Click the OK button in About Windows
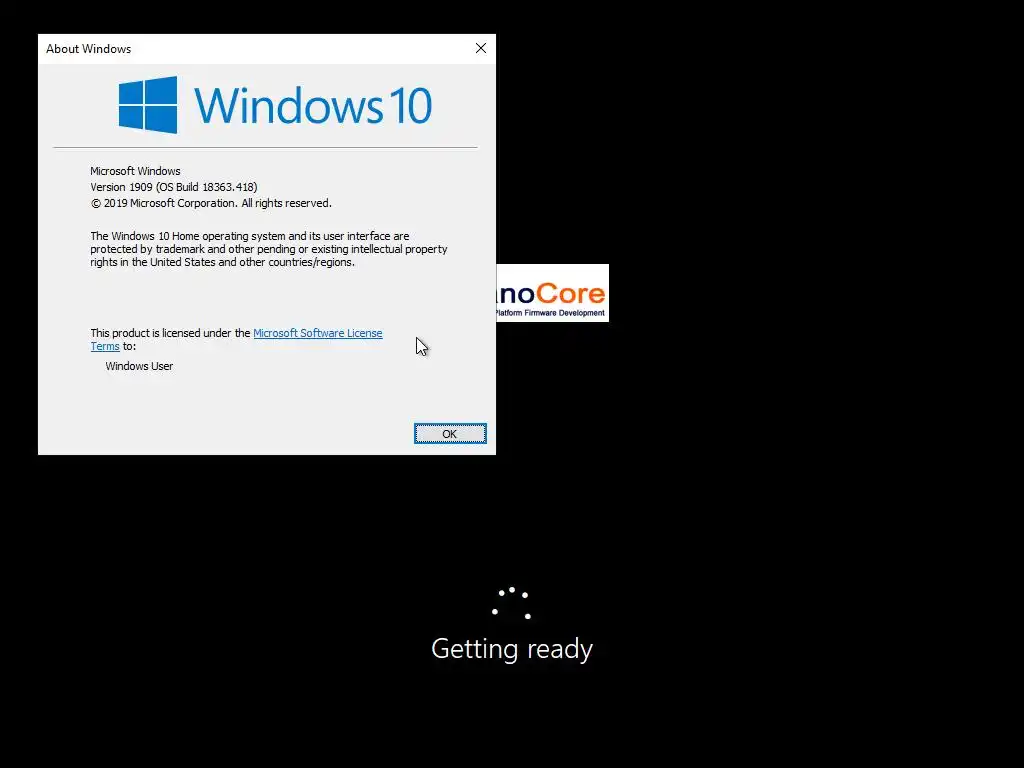 tap(450, 434)
